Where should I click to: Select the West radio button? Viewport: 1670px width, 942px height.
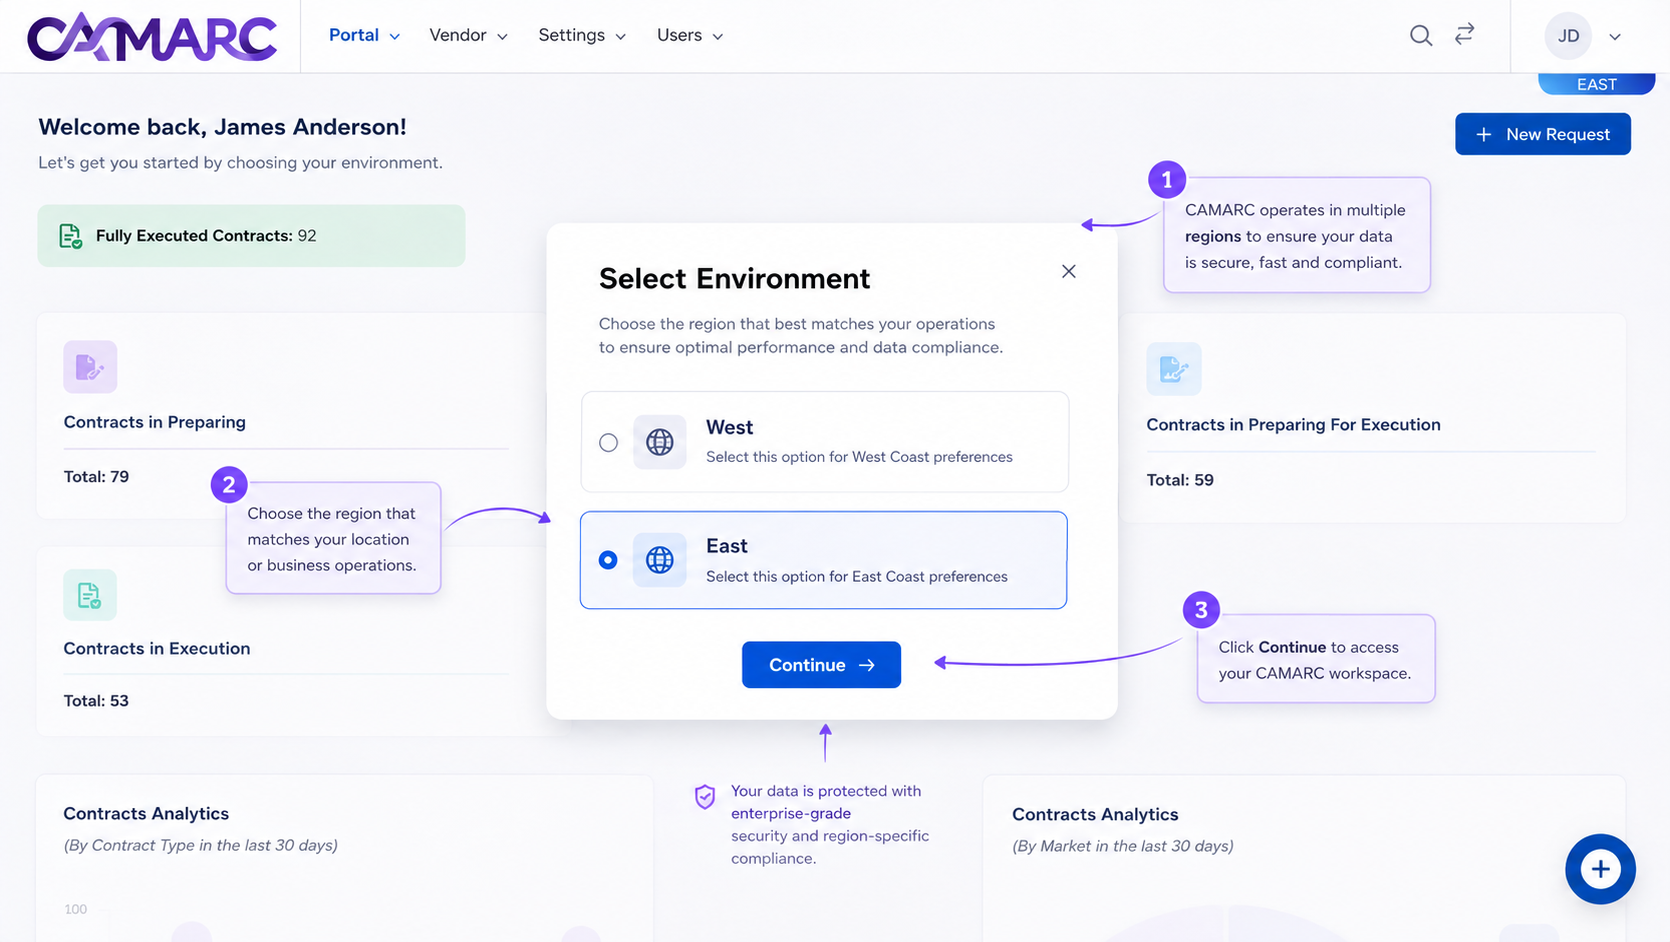(608, 442)
